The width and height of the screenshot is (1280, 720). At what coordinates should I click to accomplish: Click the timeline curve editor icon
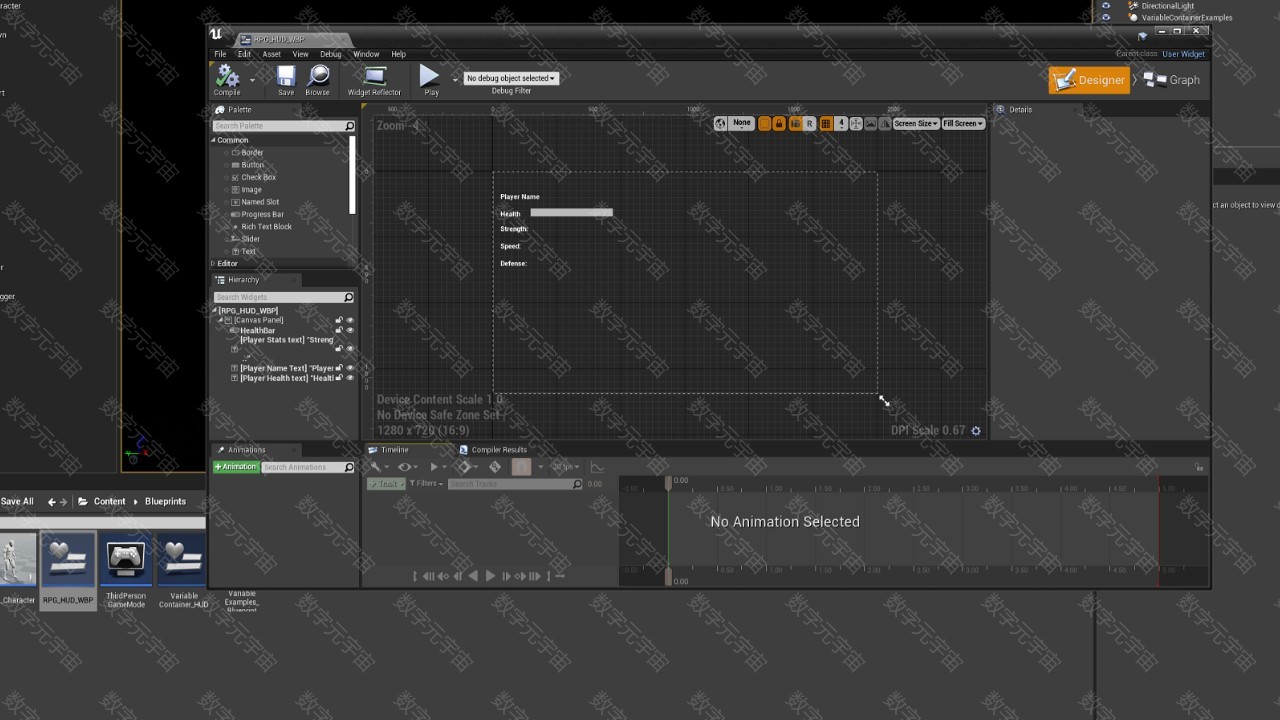click(597, 467)
